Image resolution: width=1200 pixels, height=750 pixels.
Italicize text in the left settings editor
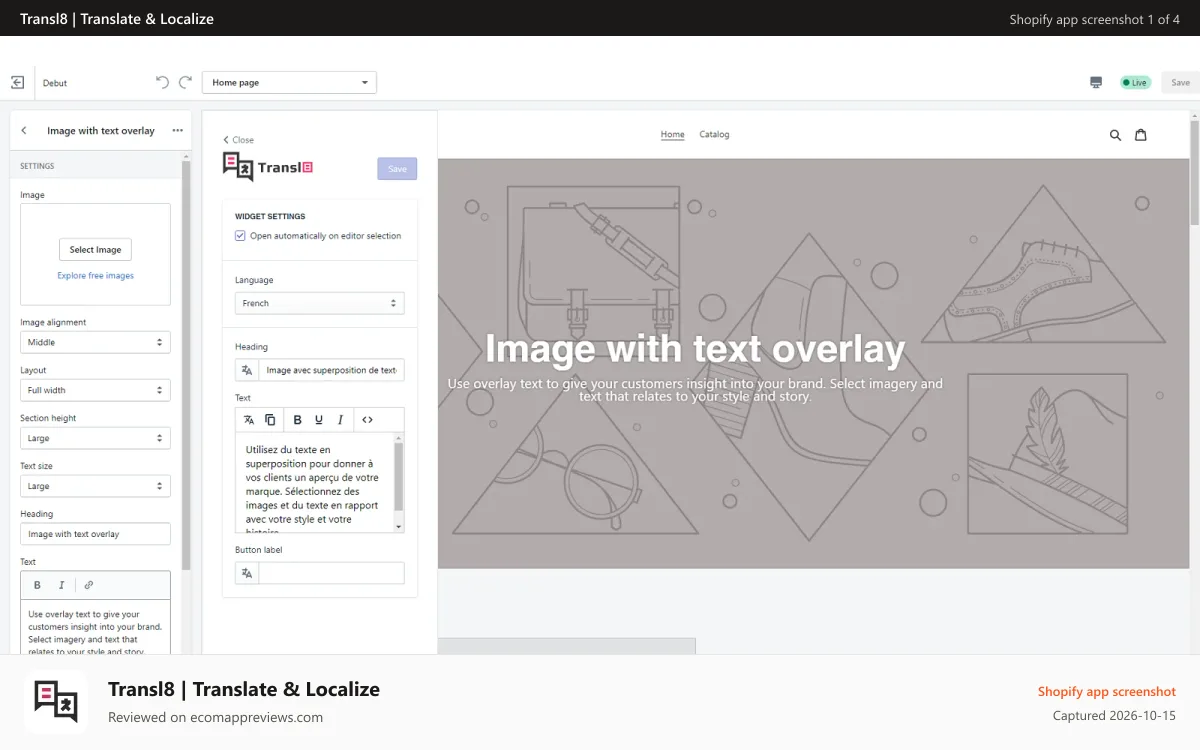click(61, 585)
